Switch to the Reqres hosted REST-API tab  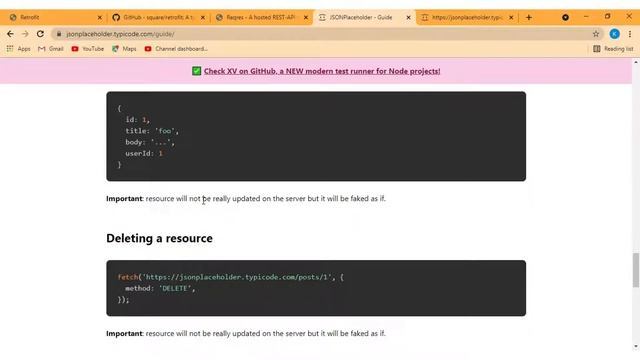tap(260, 17)
